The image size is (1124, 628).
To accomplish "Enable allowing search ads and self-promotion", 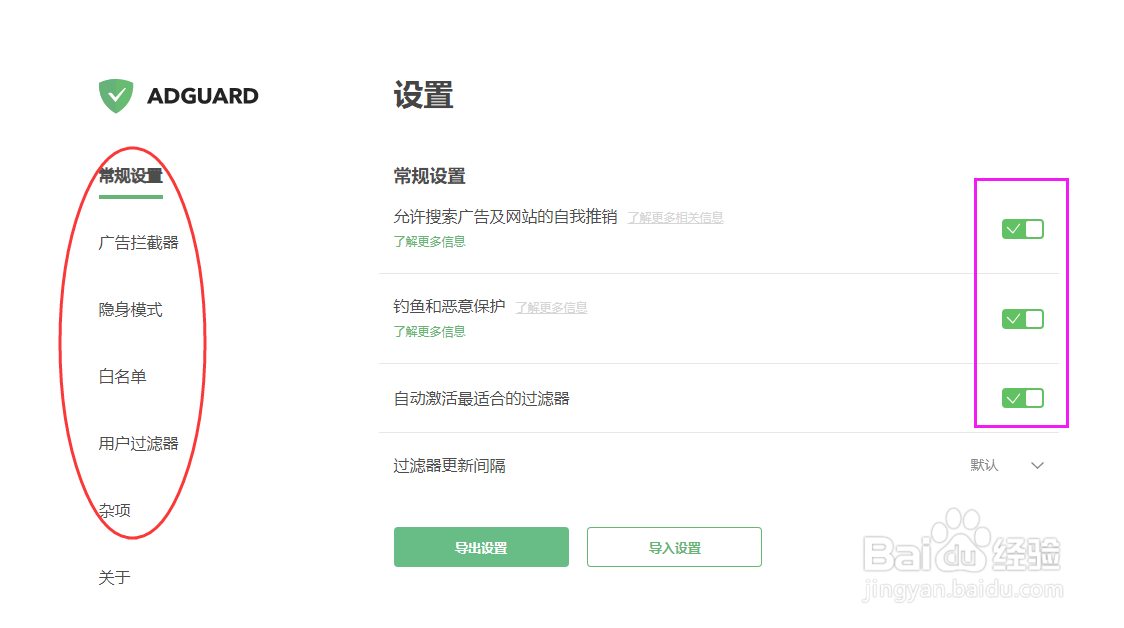I will pyautogui.click(x=1021, y=228).
